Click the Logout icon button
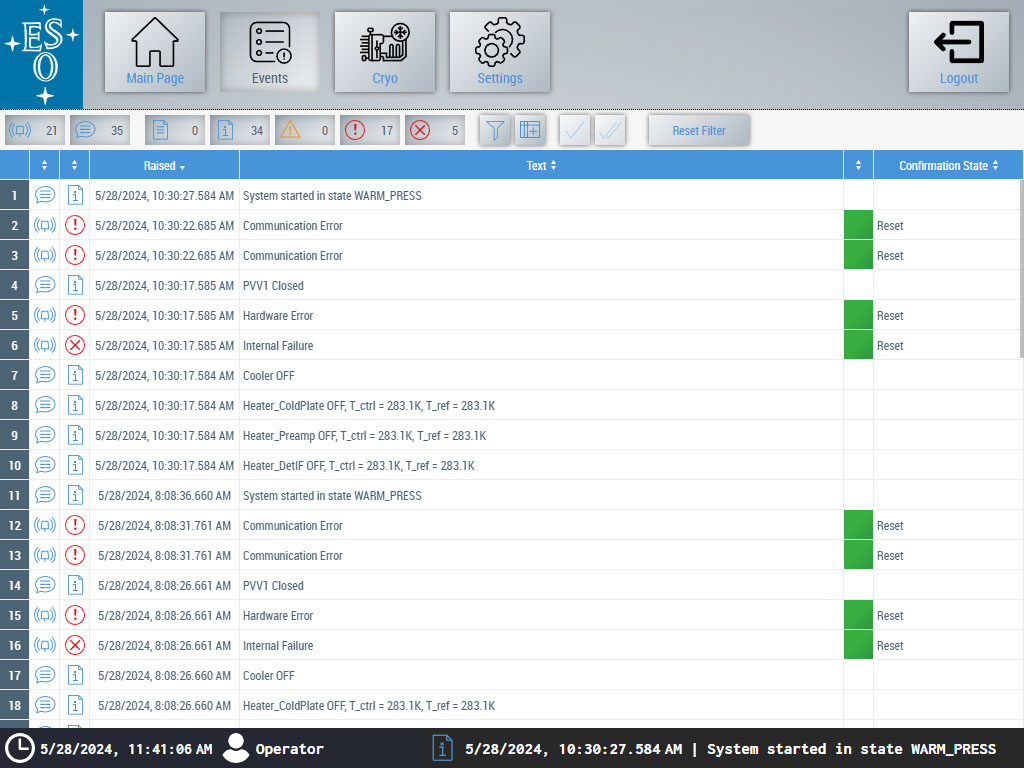 (958, 52)
